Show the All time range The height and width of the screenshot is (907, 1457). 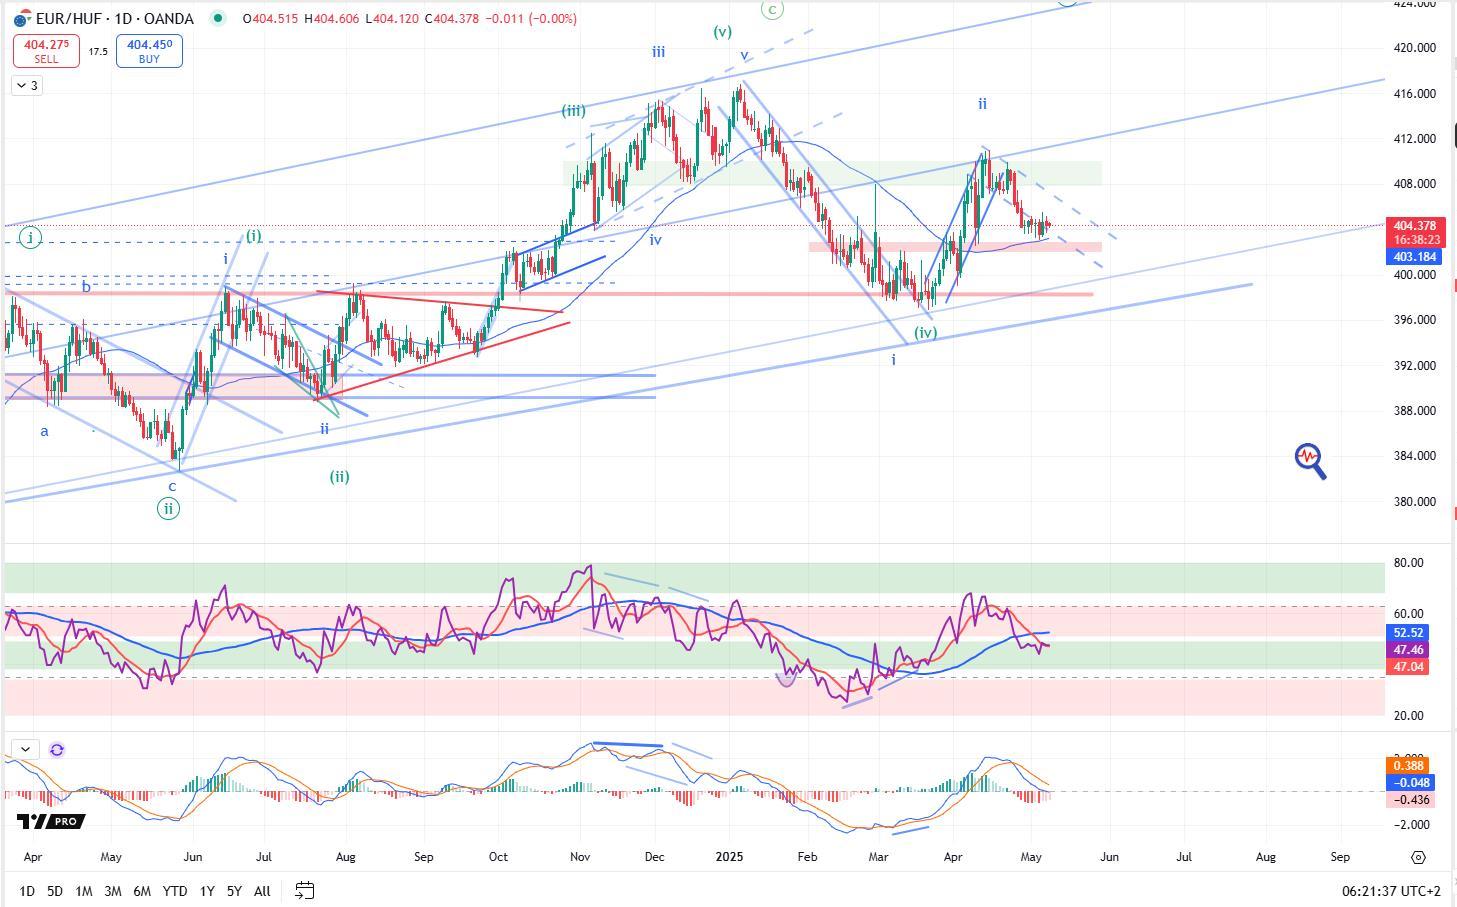(262, 891)
